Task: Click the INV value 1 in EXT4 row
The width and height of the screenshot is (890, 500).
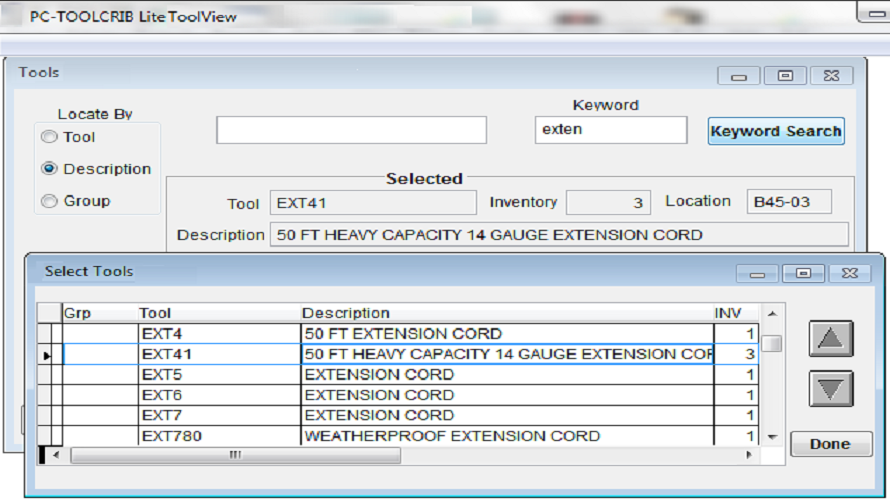Action: [x=736, y=334]
